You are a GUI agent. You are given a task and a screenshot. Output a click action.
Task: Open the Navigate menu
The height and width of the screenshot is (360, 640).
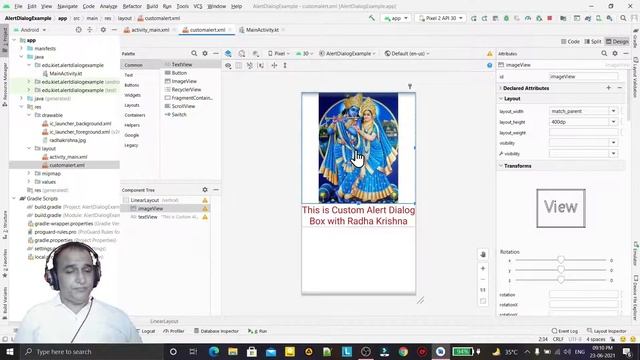coord(67,6)
